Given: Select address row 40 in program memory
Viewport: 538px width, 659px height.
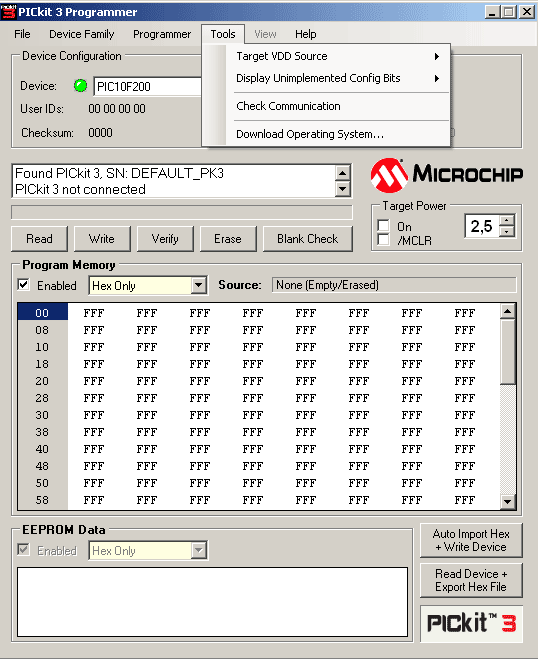Looking at the screenshot, I should pos(42,449).
